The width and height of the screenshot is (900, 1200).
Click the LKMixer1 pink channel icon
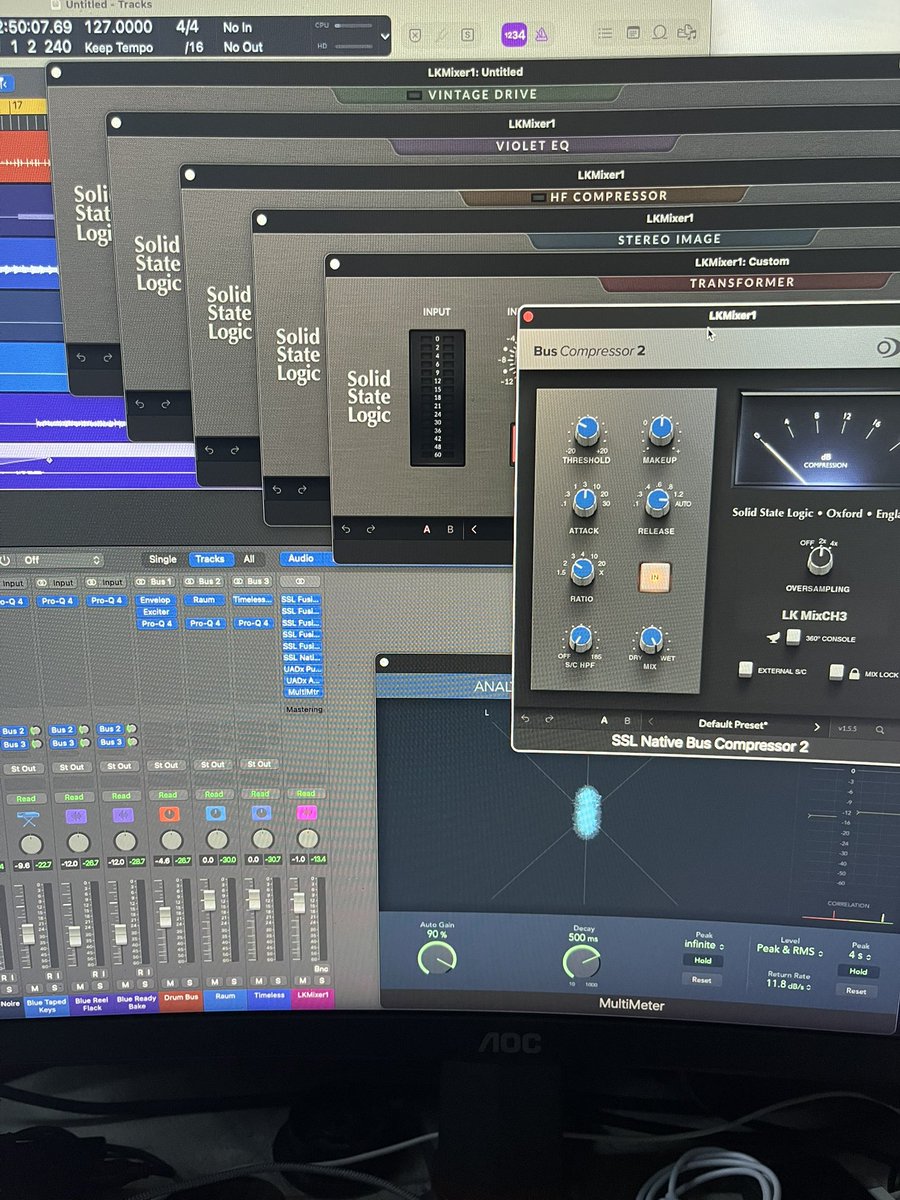306,813
